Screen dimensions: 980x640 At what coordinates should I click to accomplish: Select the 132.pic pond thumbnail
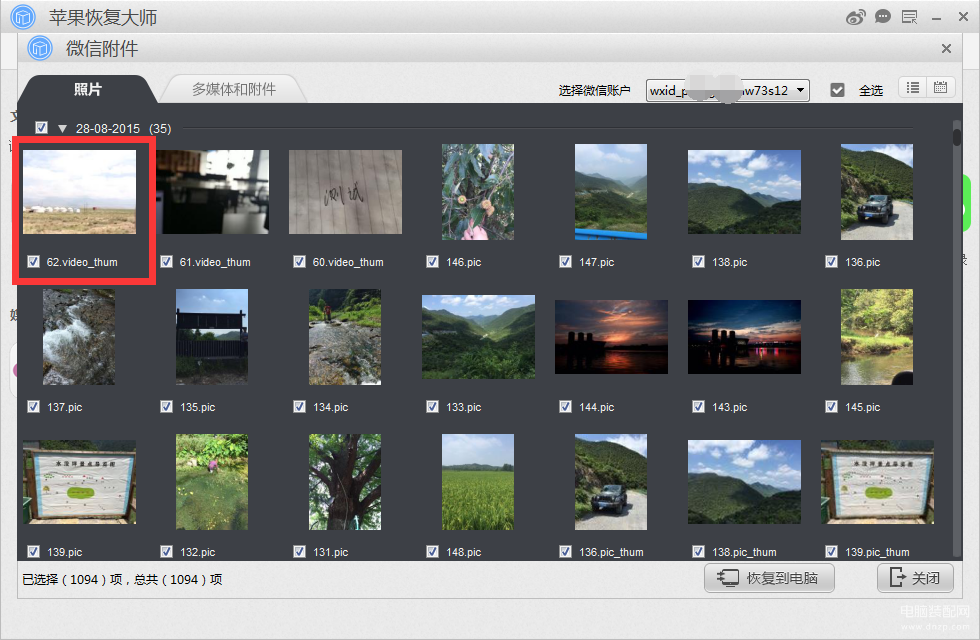click(212, 482)
